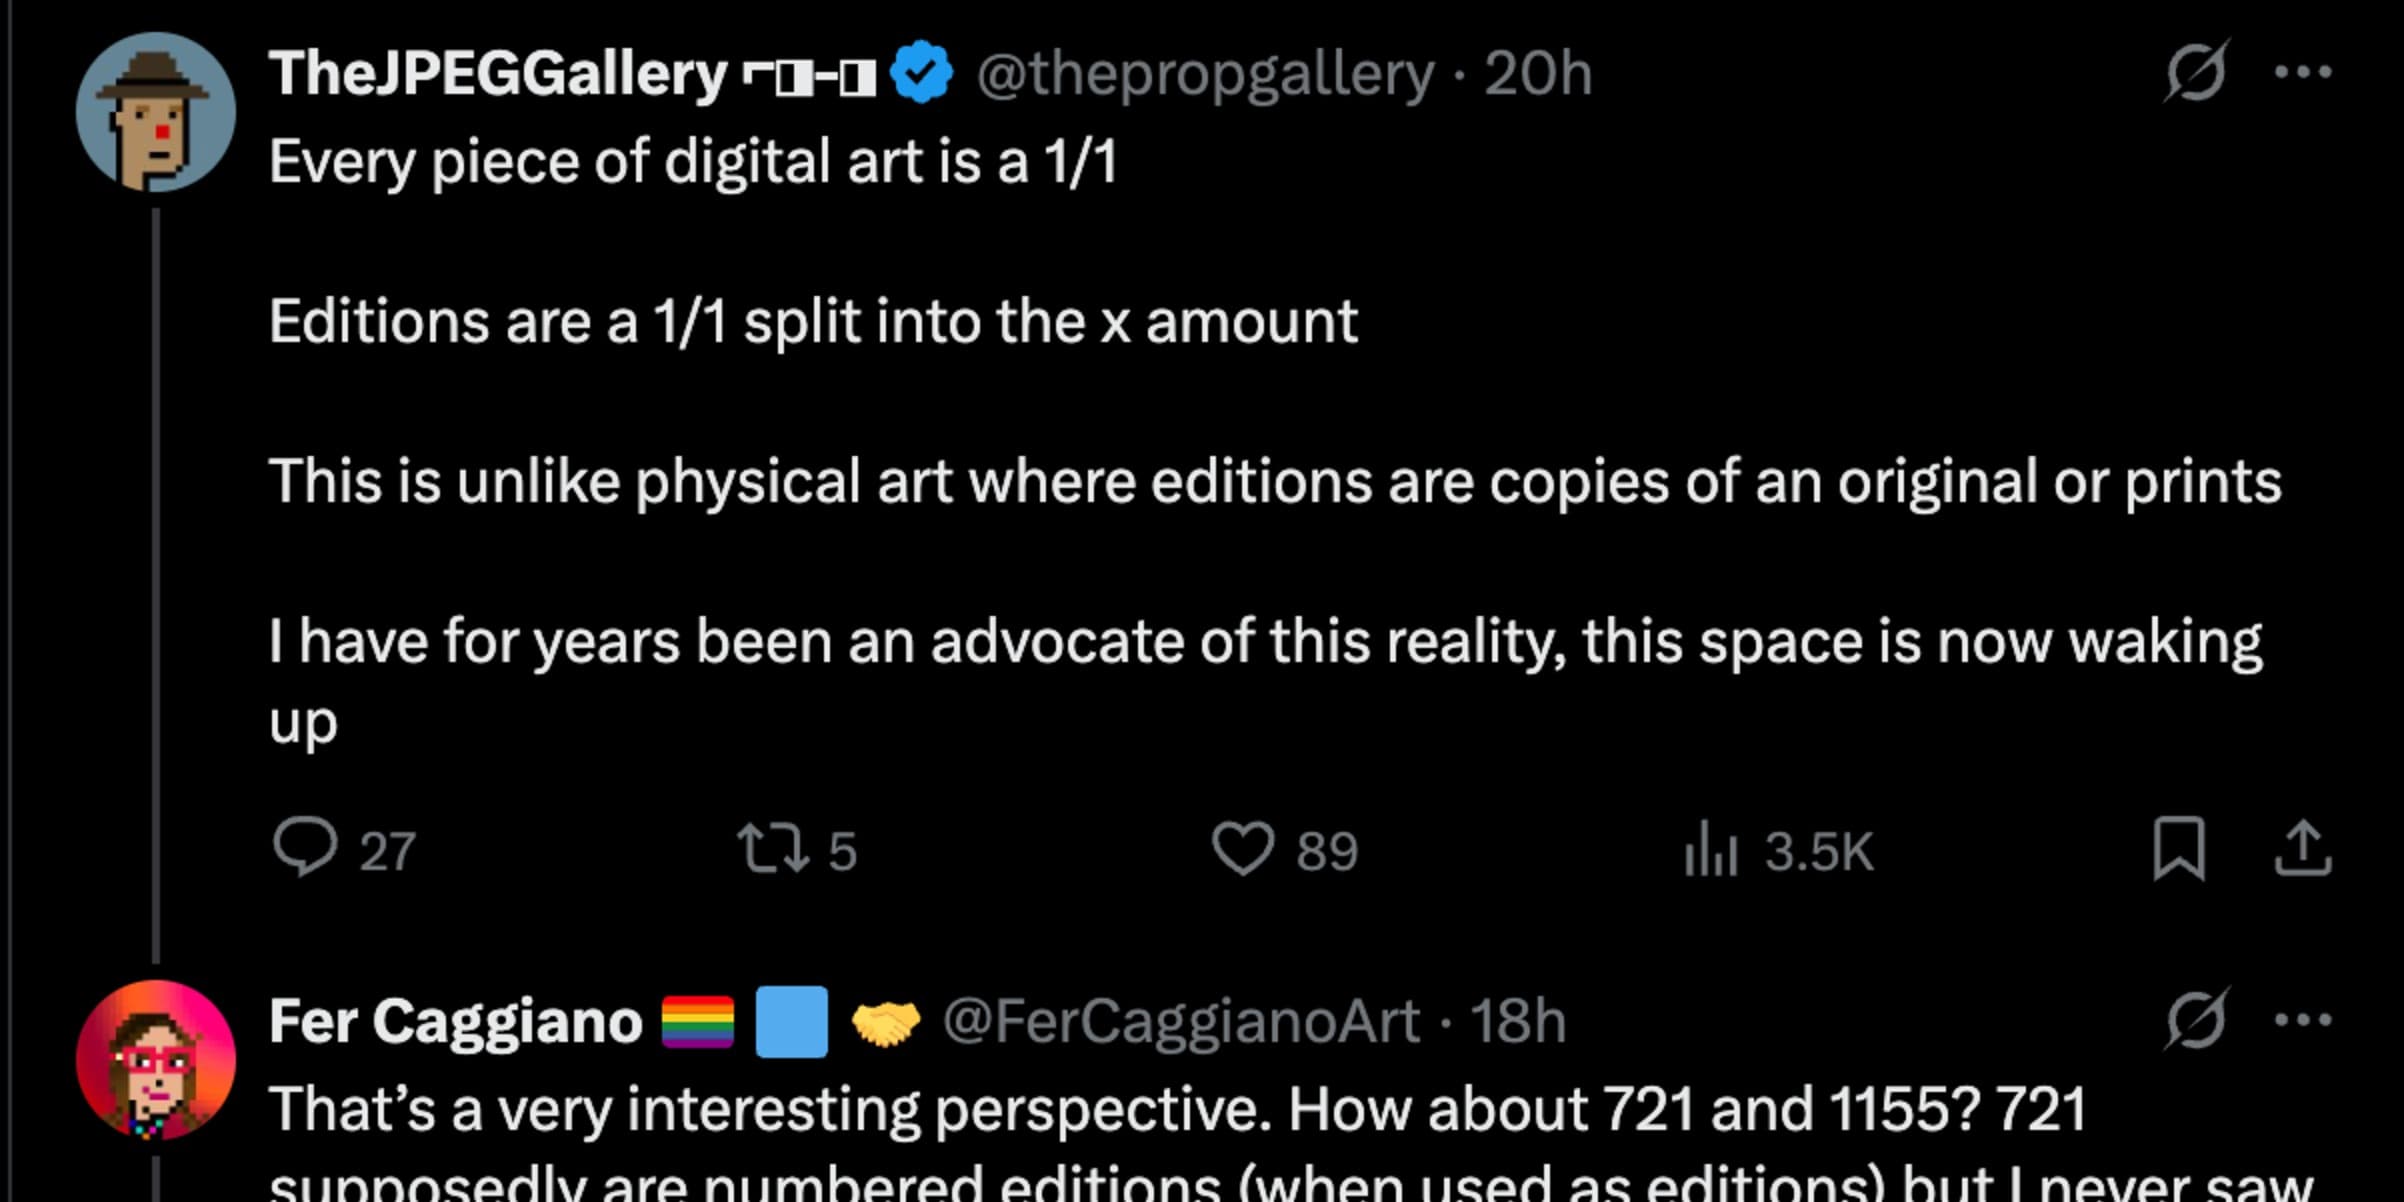
Task: Open Fer Caggiano's profile avatar
Action: pos(156,1060)
